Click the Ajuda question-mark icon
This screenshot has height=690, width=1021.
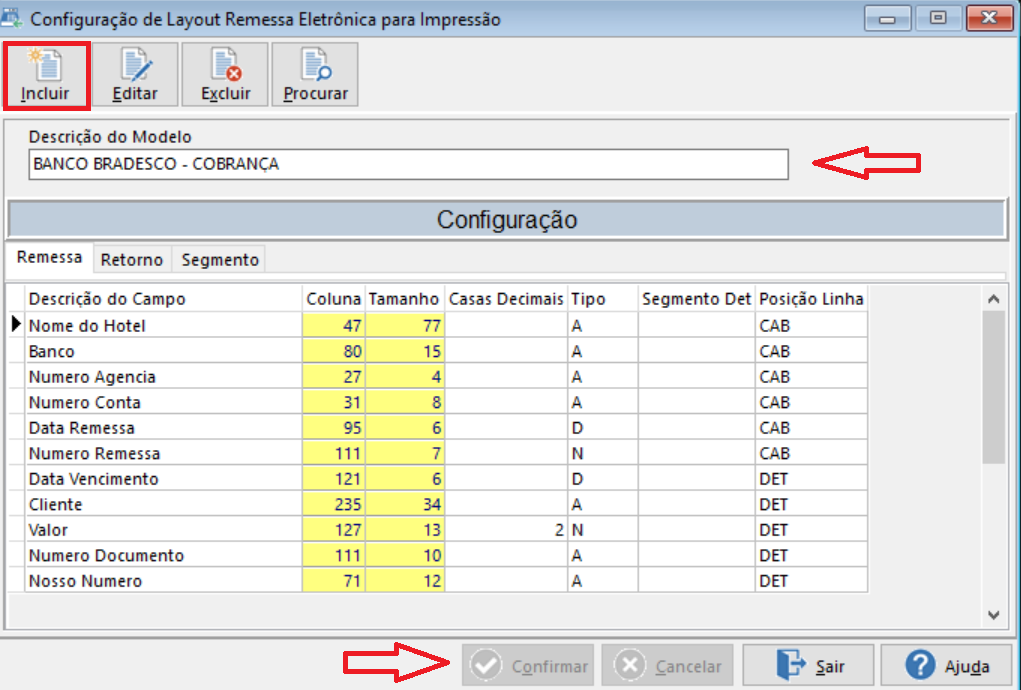918,664
